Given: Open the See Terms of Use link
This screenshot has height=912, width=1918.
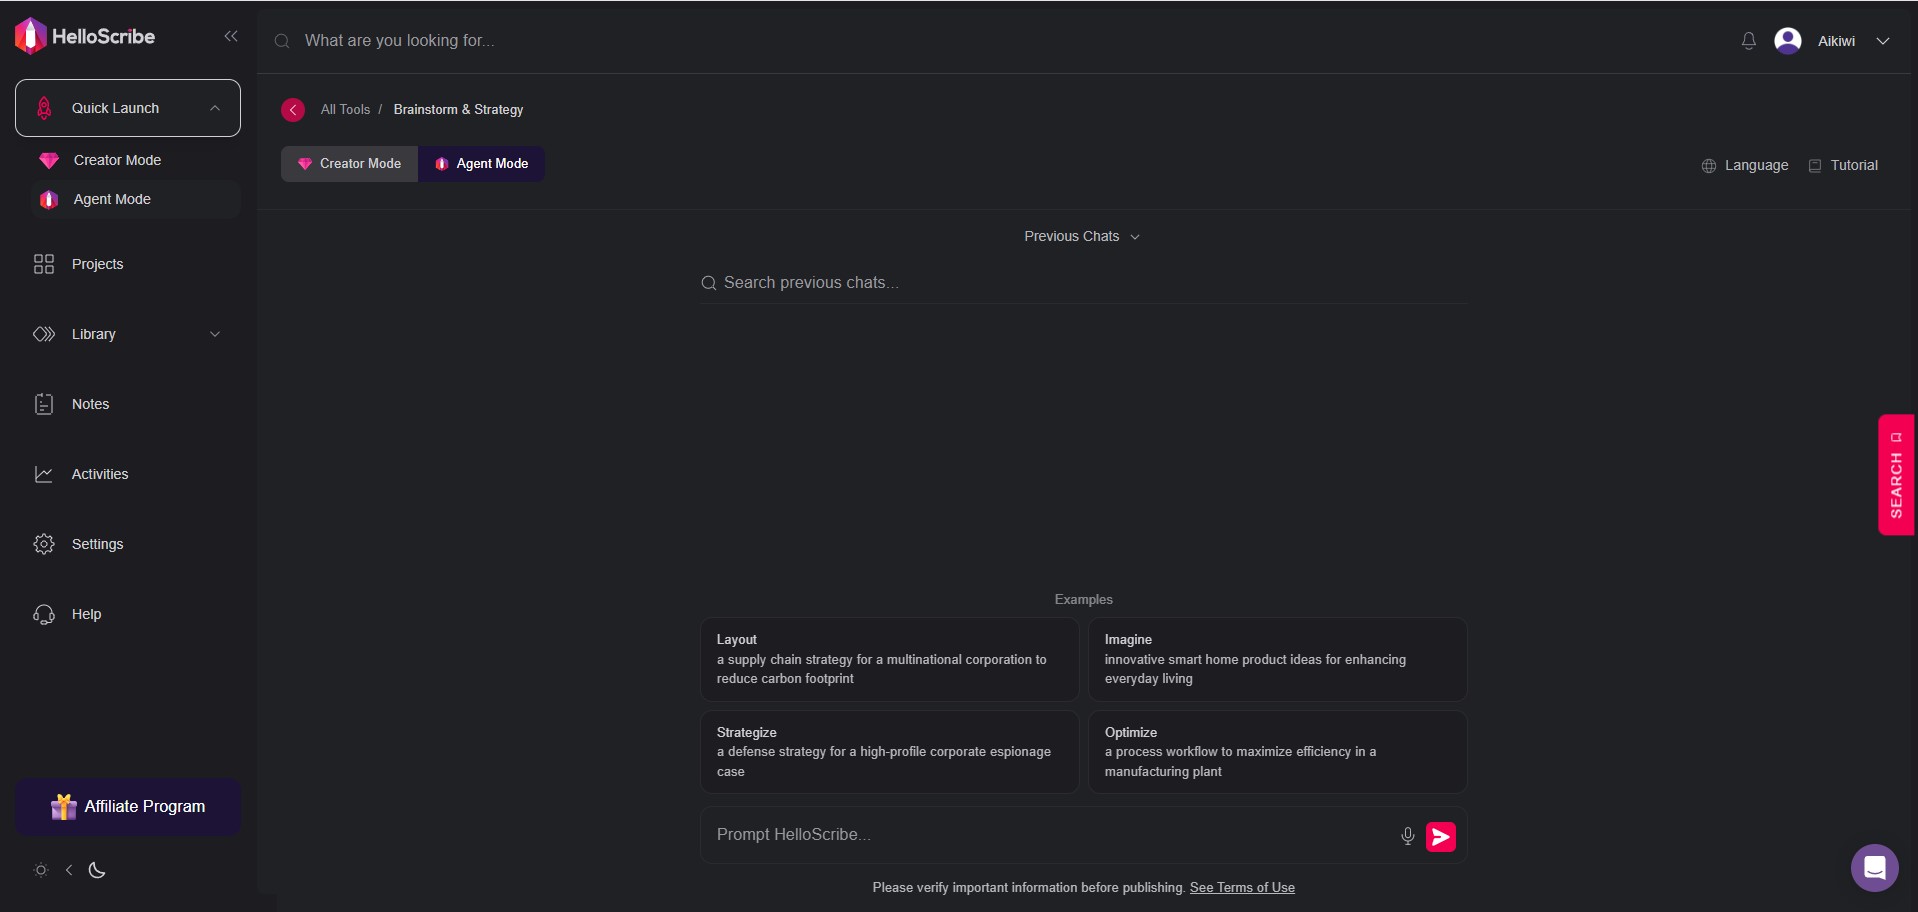Looking at the screenshot, I should pyautogui.click(x=1242, y=888).
